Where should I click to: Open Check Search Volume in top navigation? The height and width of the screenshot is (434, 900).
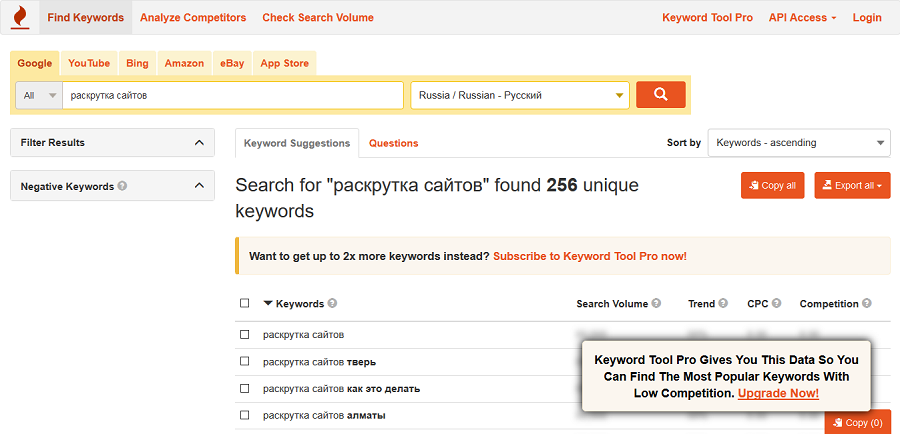[x=318, y=17]
